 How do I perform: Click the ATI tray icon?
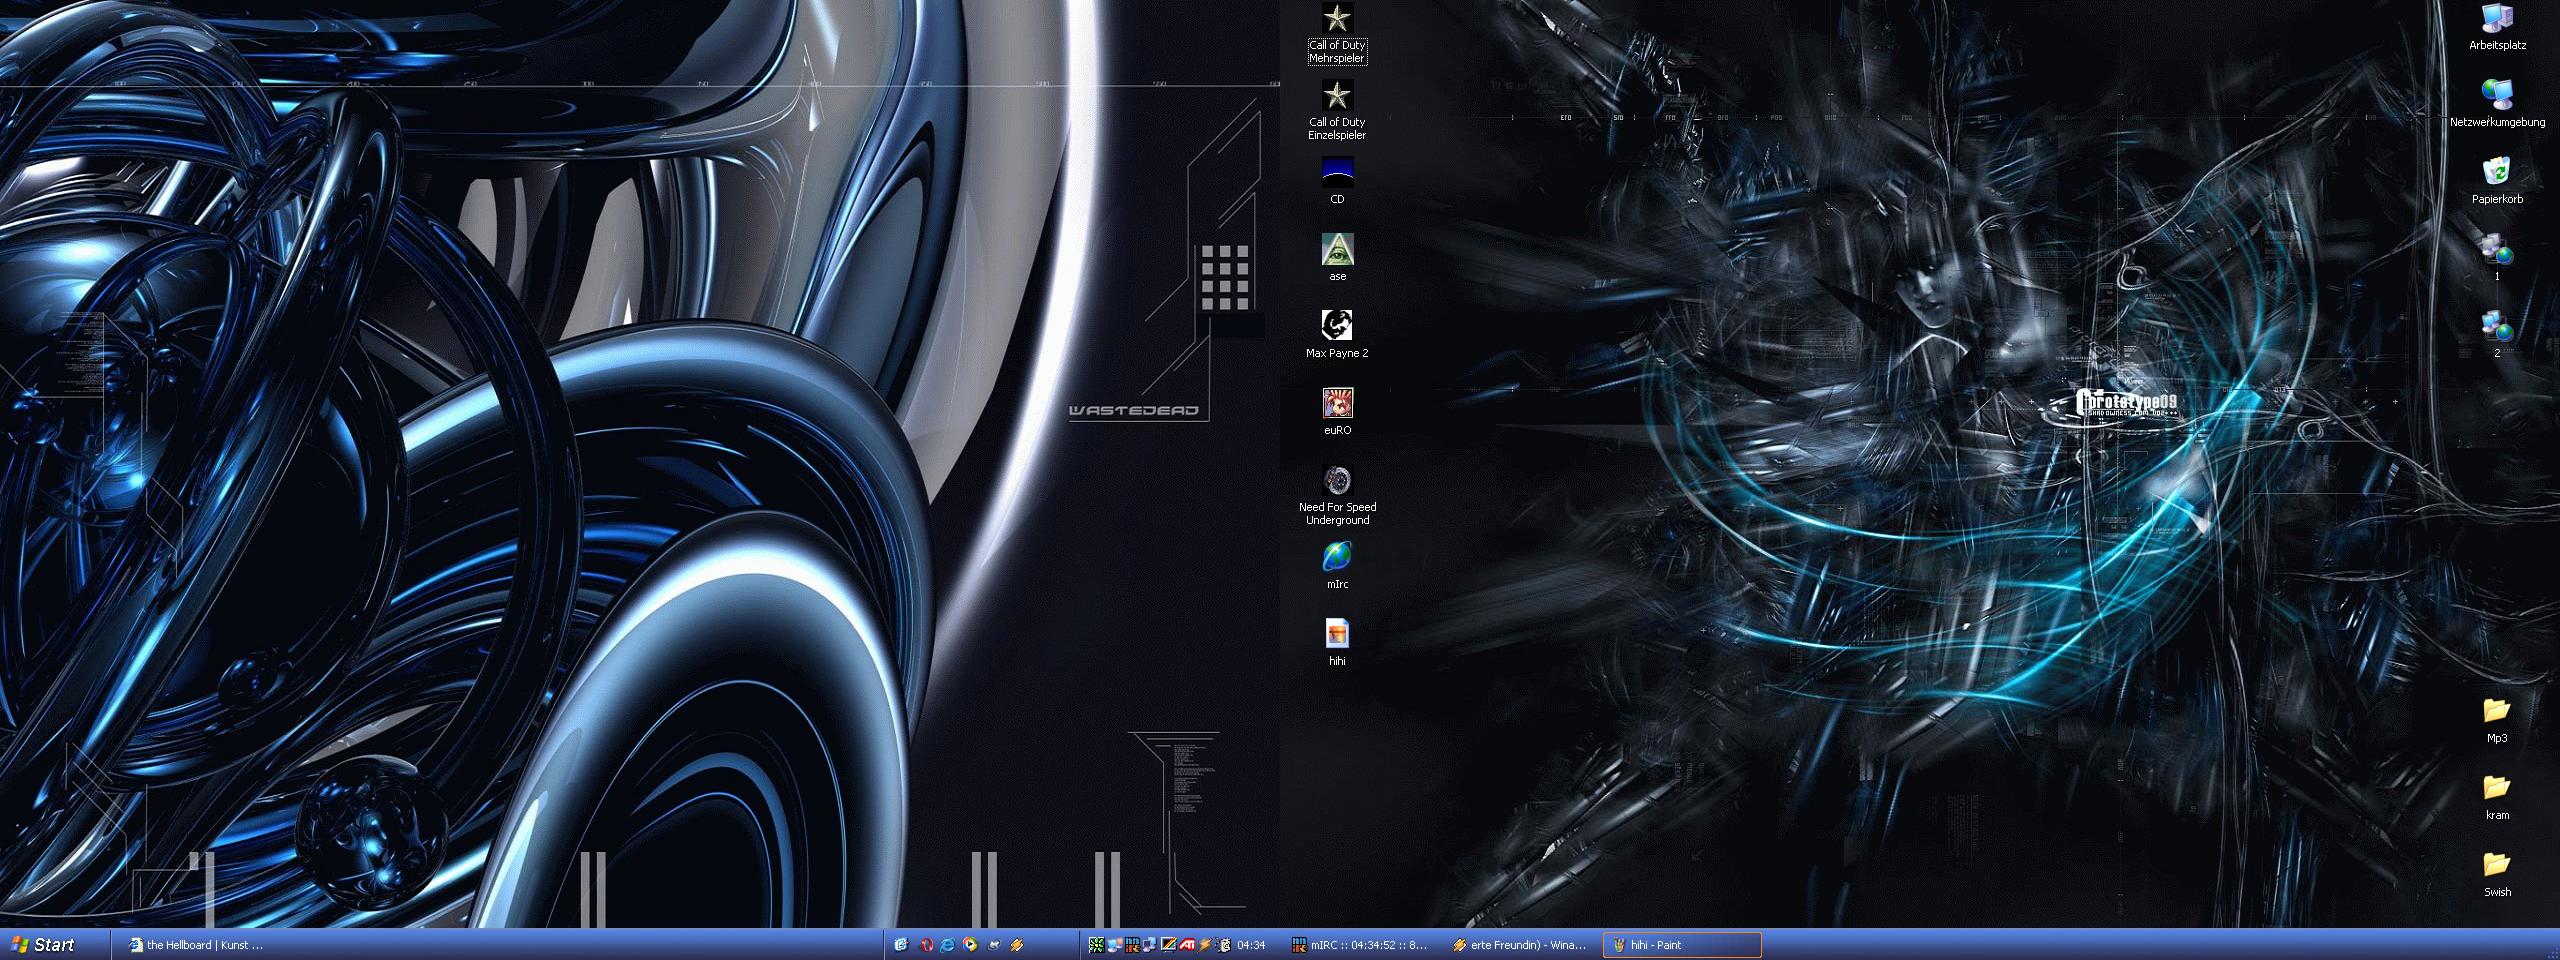pyautogui.click(x=1188, y=945)
